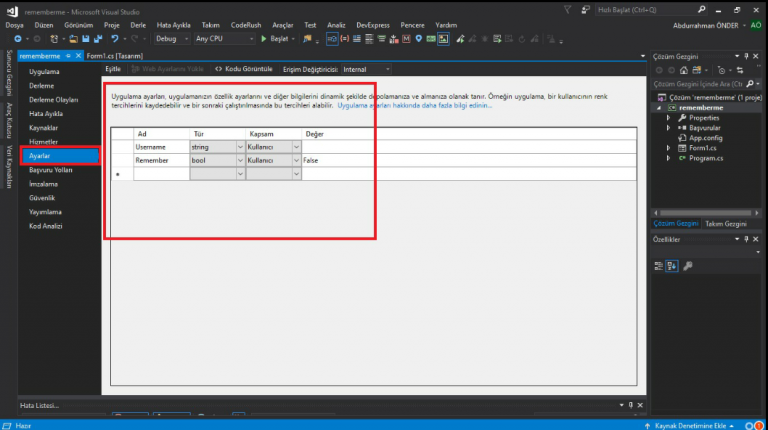Open the Dosya menu
Viewport: 768px width, 430px height.
point(15,25)
